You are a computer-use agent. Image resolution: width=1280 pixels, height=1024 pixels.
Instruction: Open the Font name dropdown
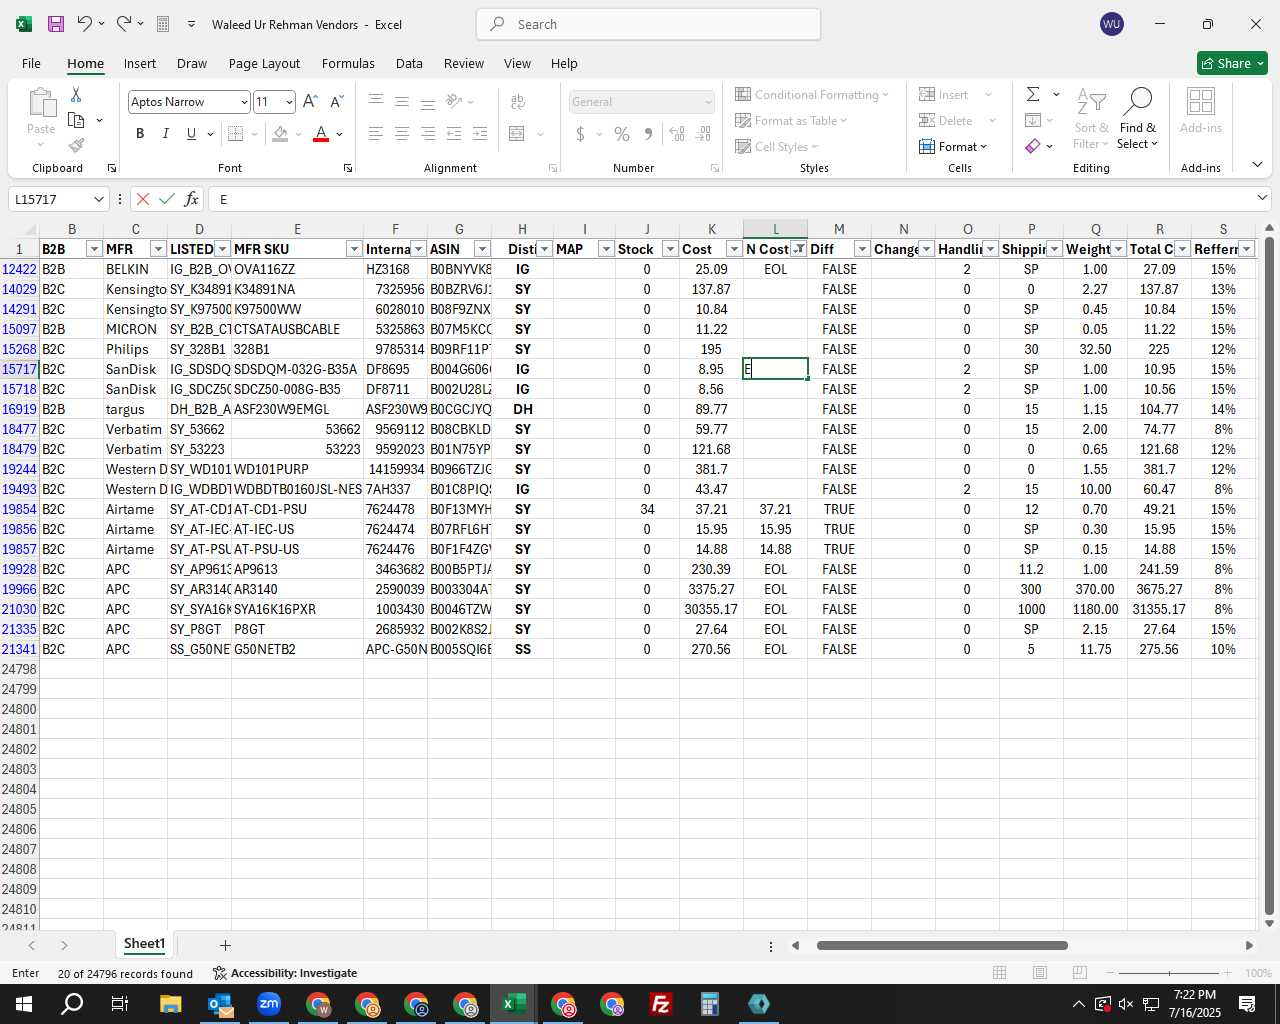(243, 102)
